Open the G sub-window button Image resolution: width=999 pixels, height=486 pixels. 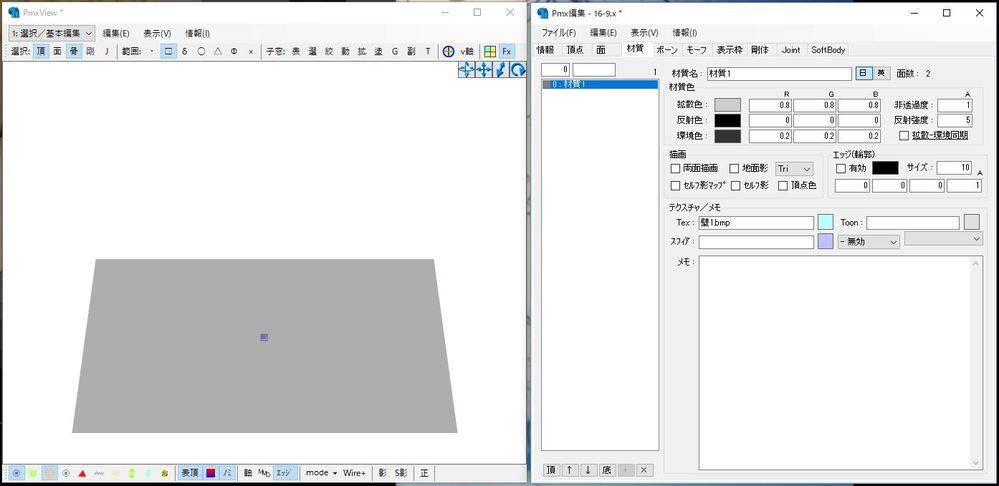click(395, 52)
